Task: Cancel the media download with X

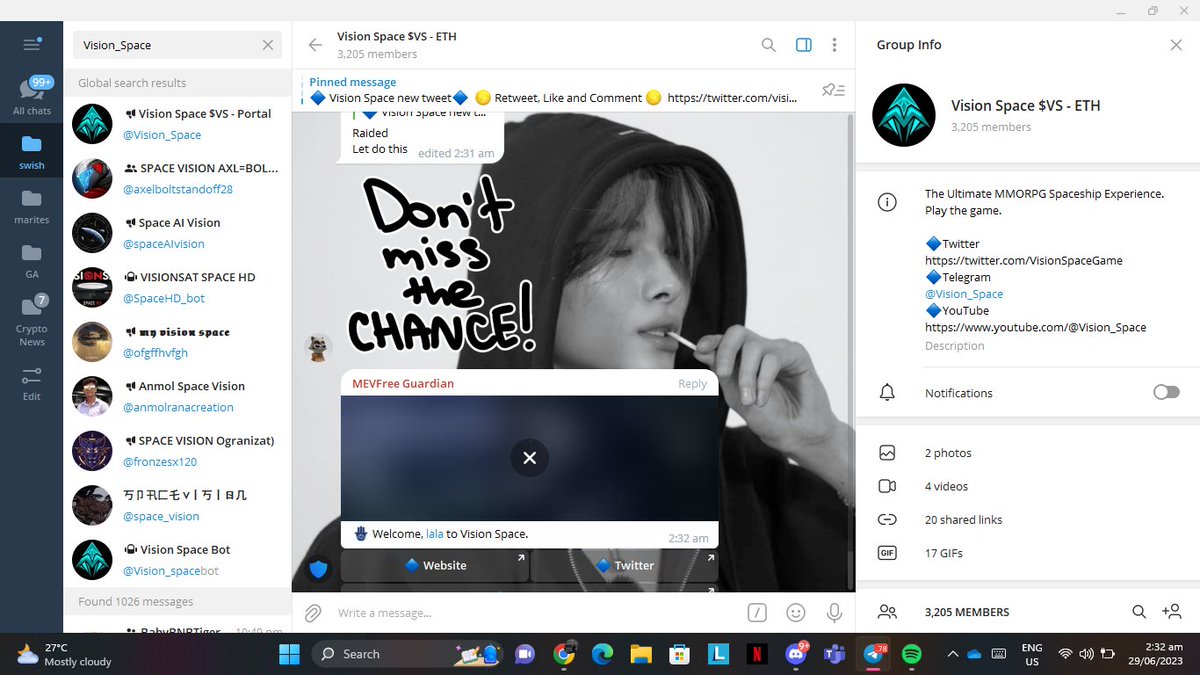Action: 530,458
